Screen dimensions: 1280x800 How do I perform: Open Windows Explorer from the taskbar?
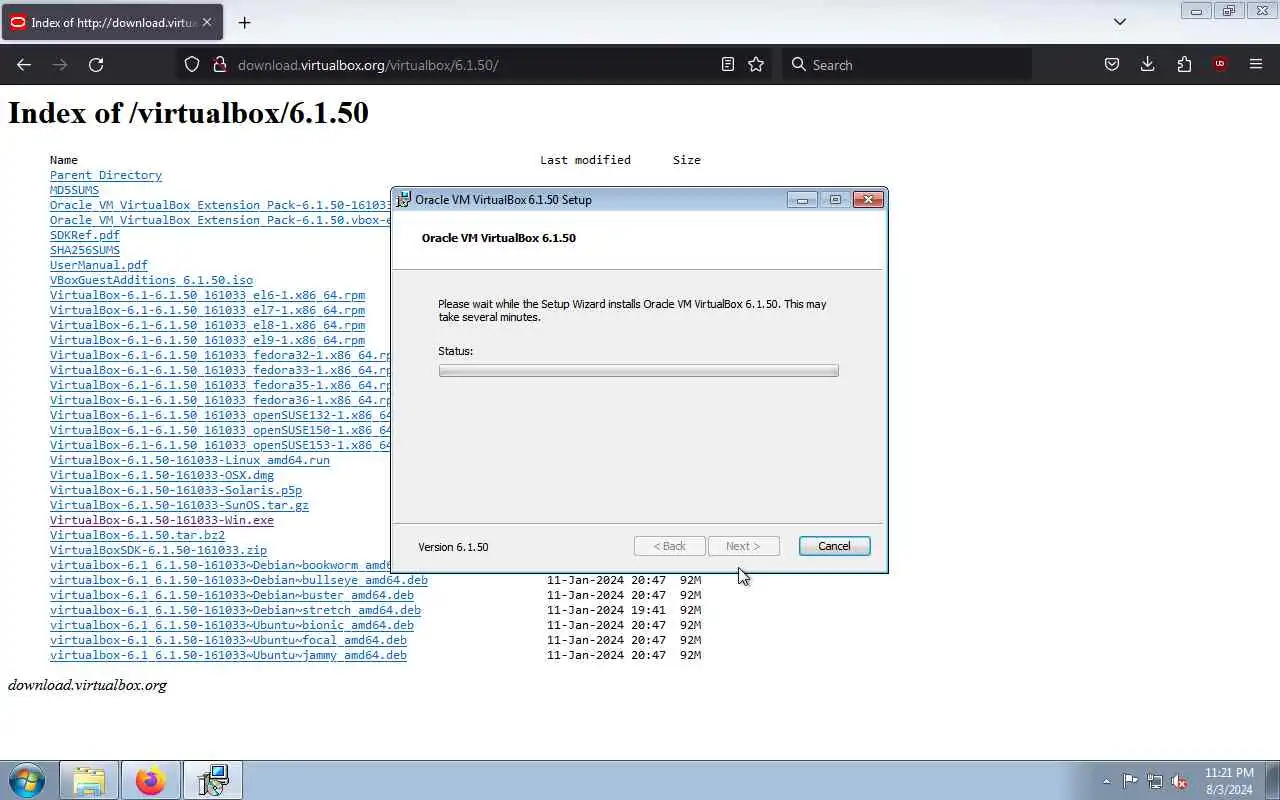click(x=89, y=780)
